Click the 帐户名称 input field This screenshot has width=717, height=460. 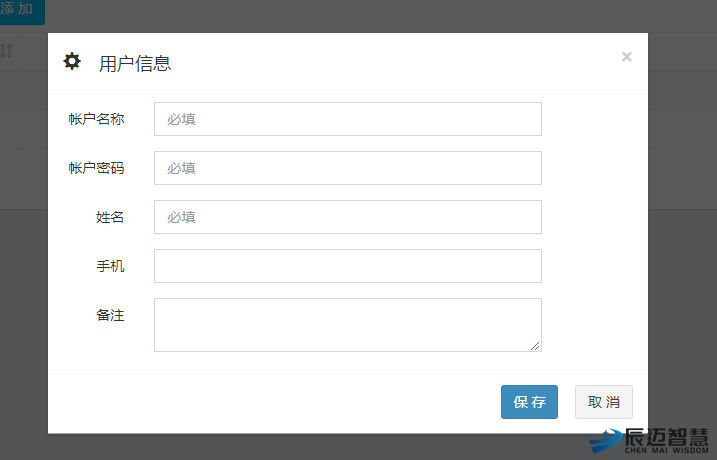[x=347, y=119]
